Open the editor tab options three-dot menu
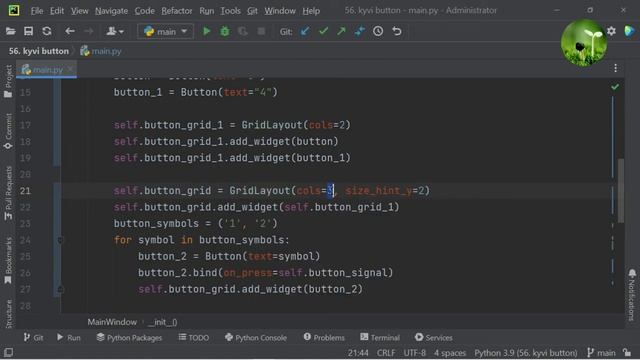Screen dimensions: 640x360 616,68
